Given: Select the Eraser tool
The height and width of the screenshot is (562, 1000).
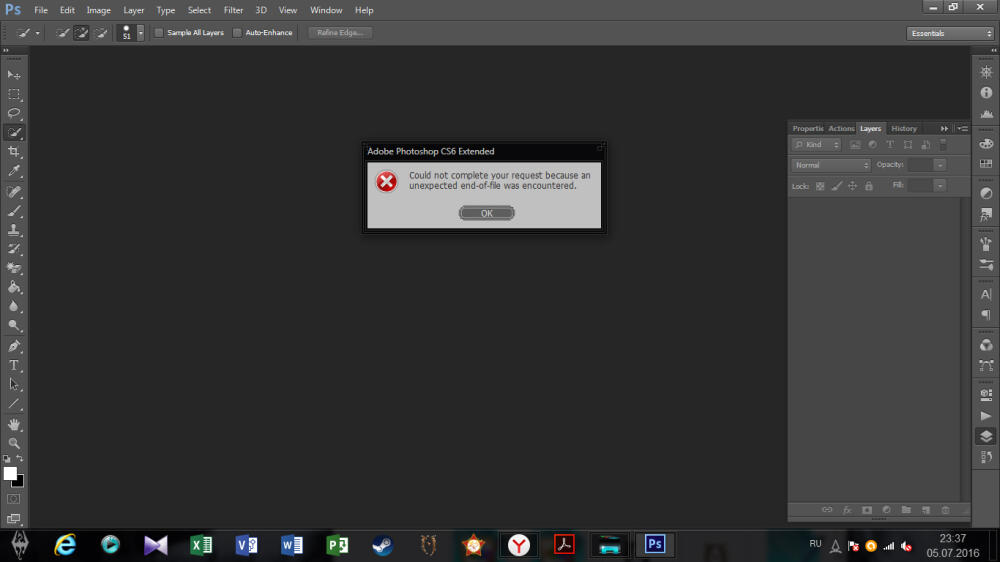Looking at the screenshot, I should (13, 269).
